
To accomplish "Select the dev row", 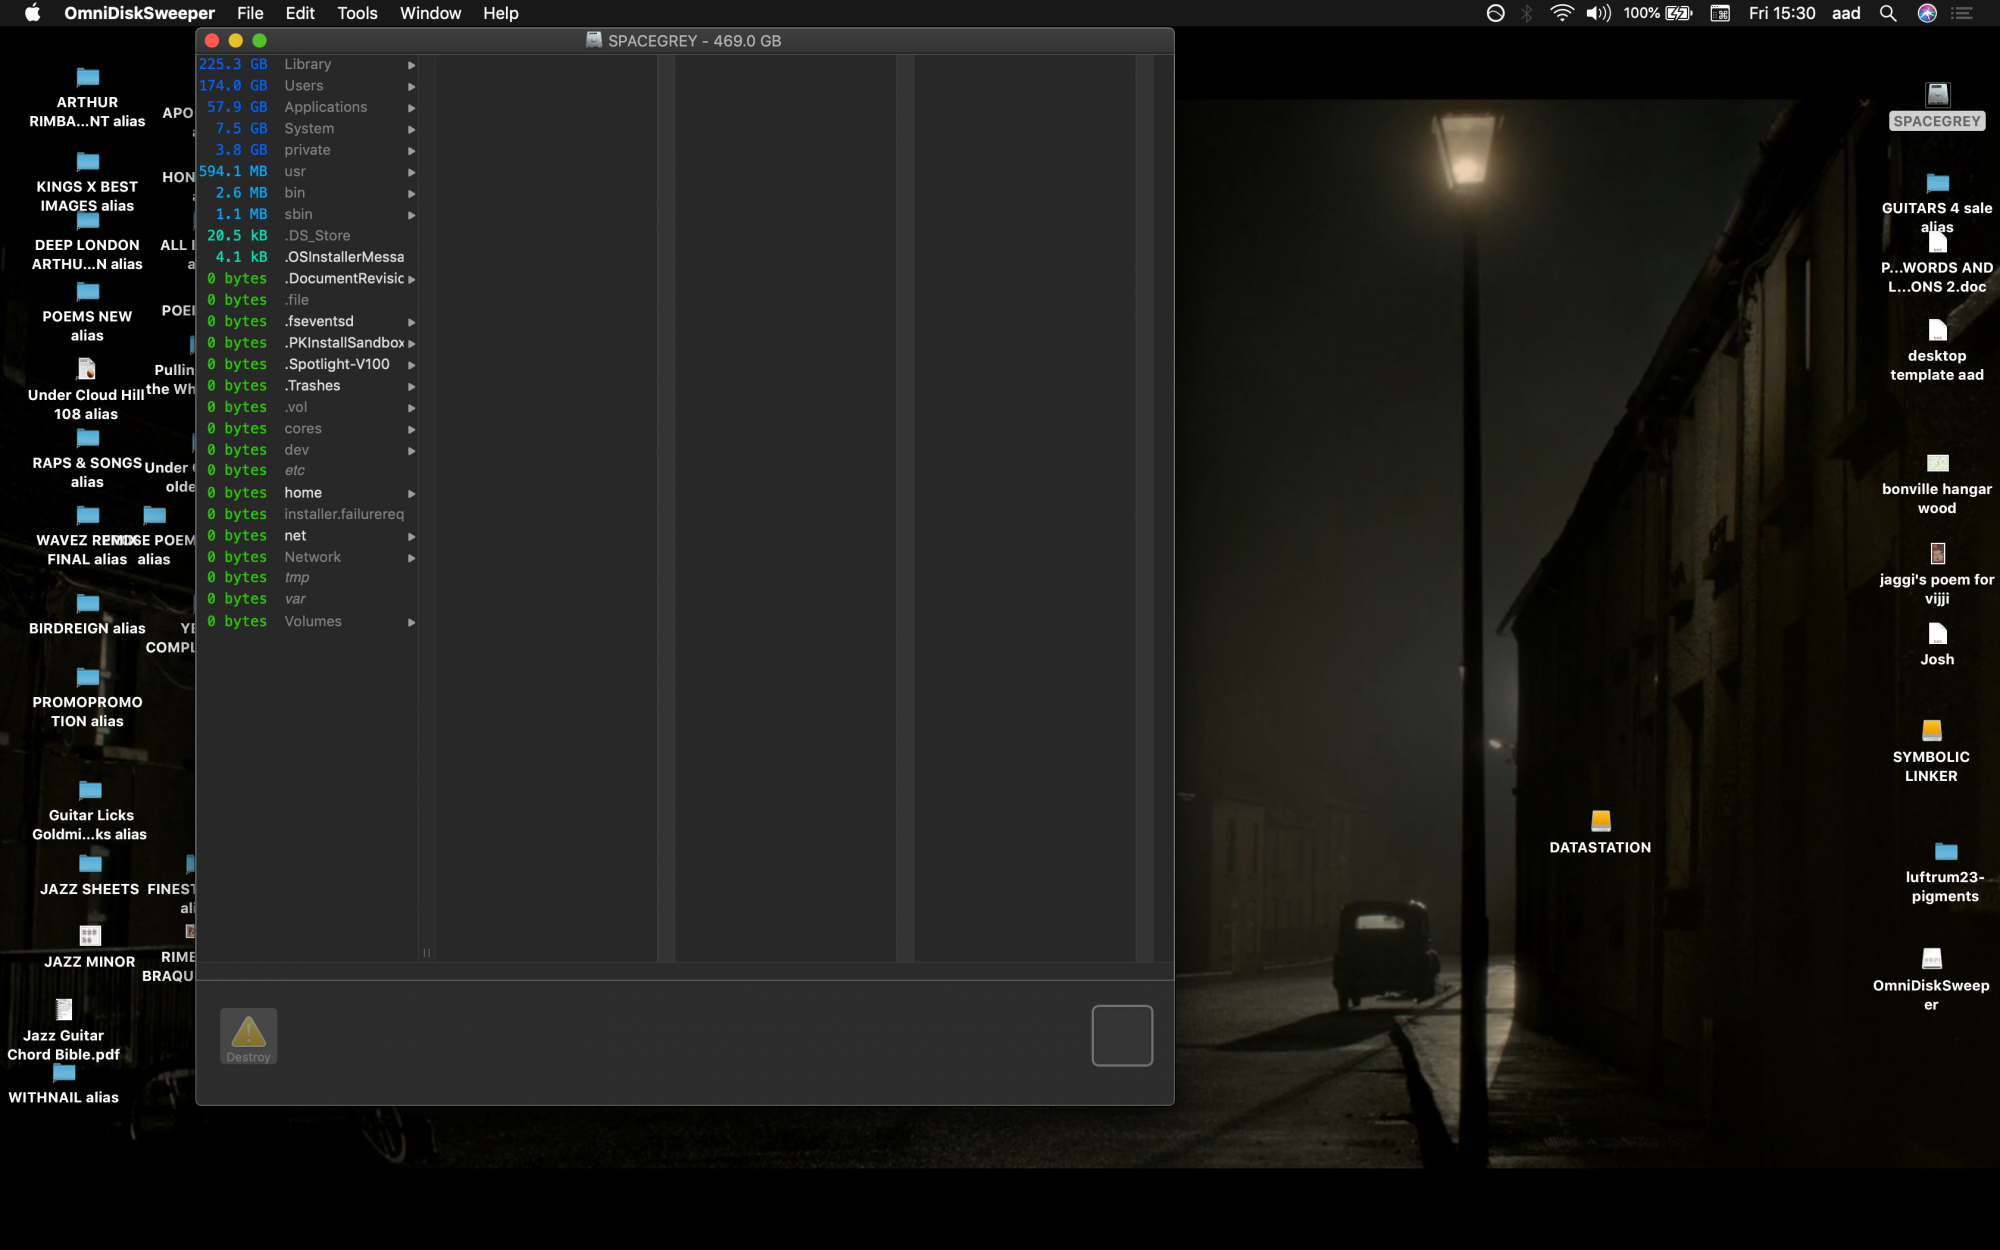I will pyautogui.click(x=307, y=450).
